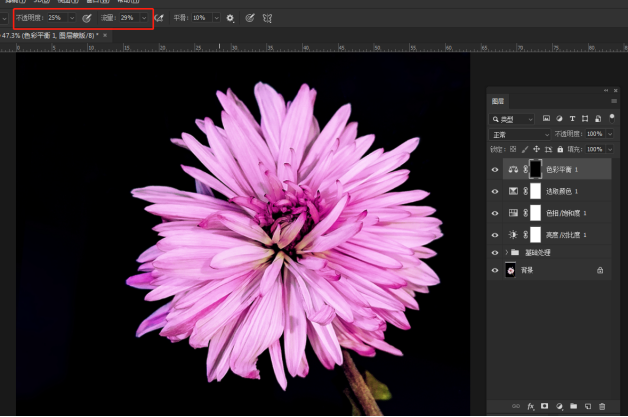Viewport: 628px width, 417px height.
Task: Collapse Layers panel with double arrows
Action: click(x=606, y=91)
